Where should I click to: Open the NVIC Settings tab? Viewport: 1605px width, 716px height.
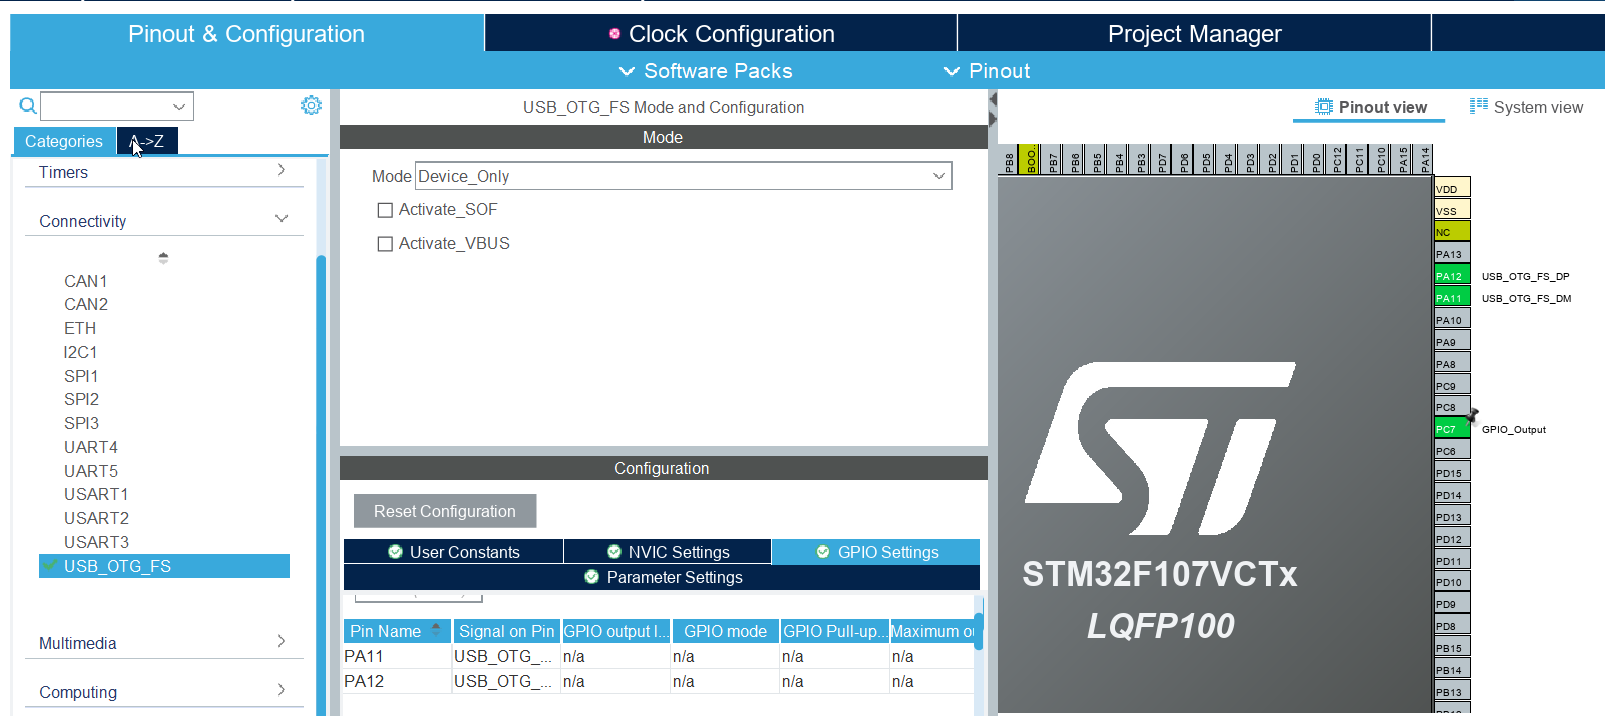point(667,552)
